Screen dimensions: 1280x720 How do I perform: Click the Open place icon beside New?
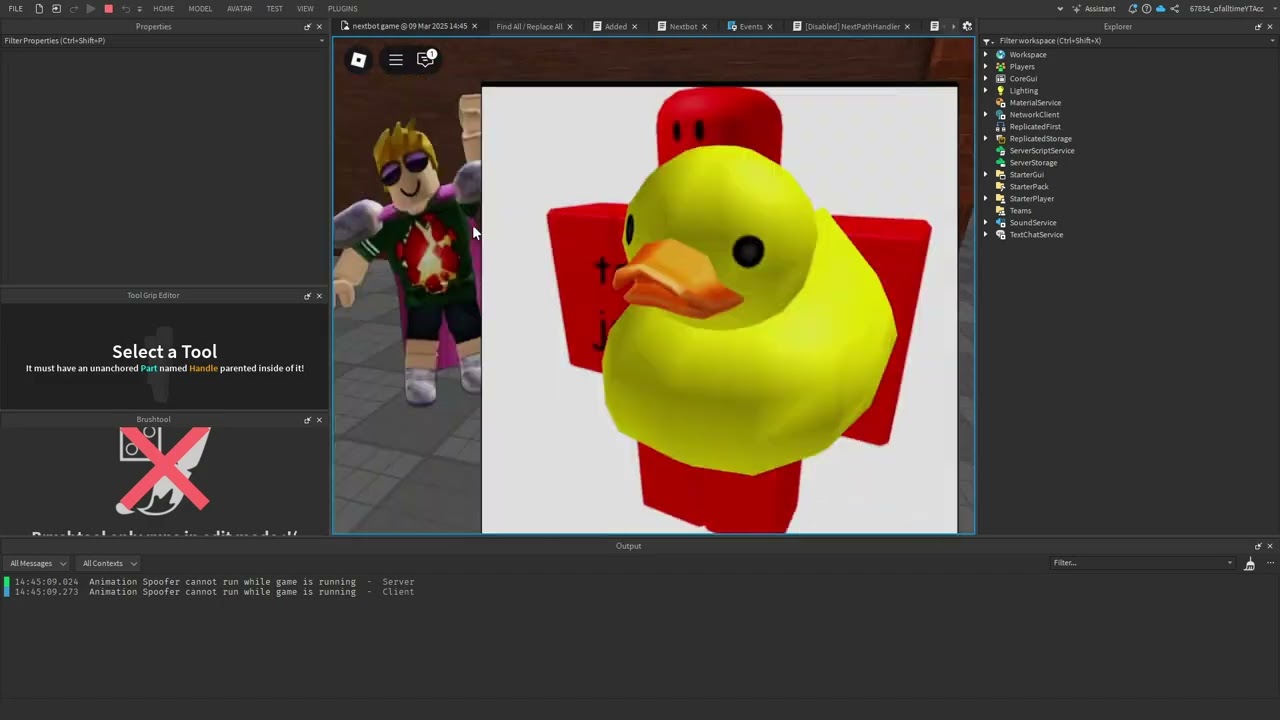pos(56,9)
